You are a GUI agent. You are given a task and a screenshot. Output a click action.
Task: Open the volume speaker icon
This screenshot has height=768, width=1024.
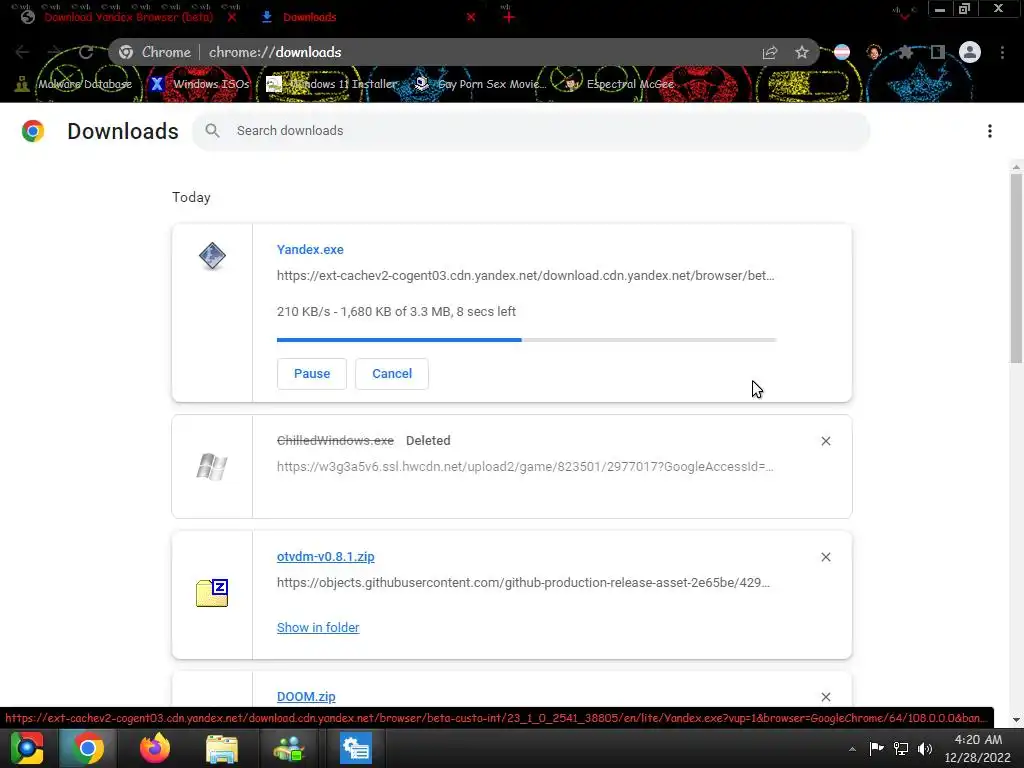click(x=925, y=748)
